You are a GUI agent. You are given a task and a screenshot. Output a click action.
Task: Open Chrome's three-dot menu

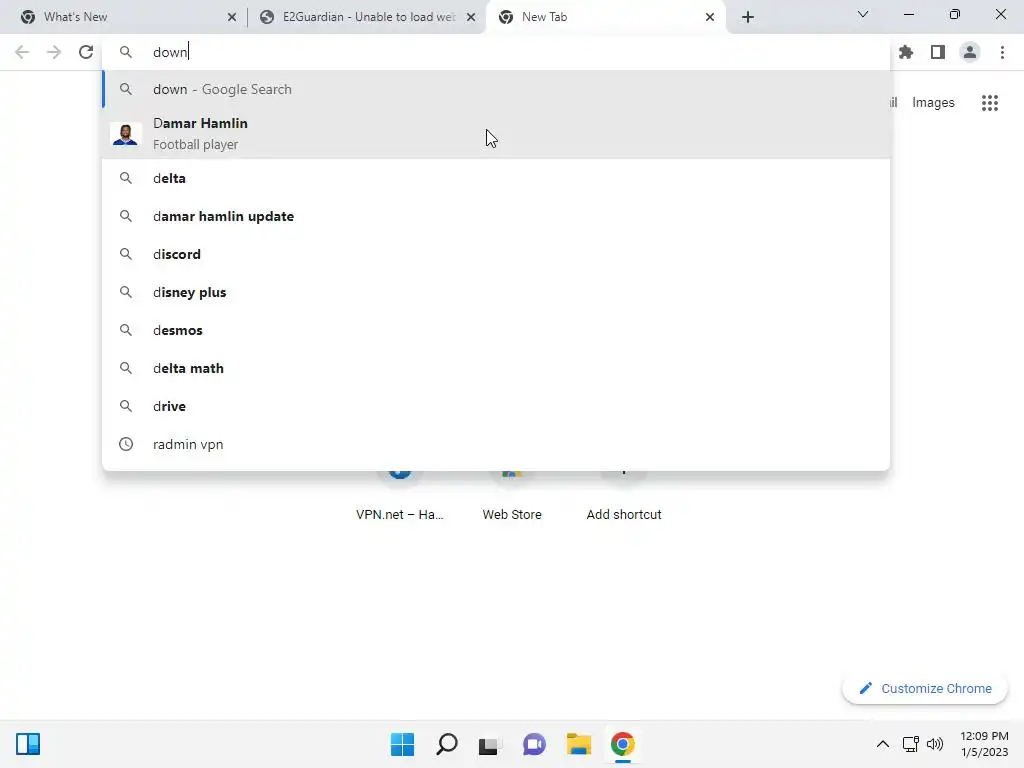point(1002,52)
